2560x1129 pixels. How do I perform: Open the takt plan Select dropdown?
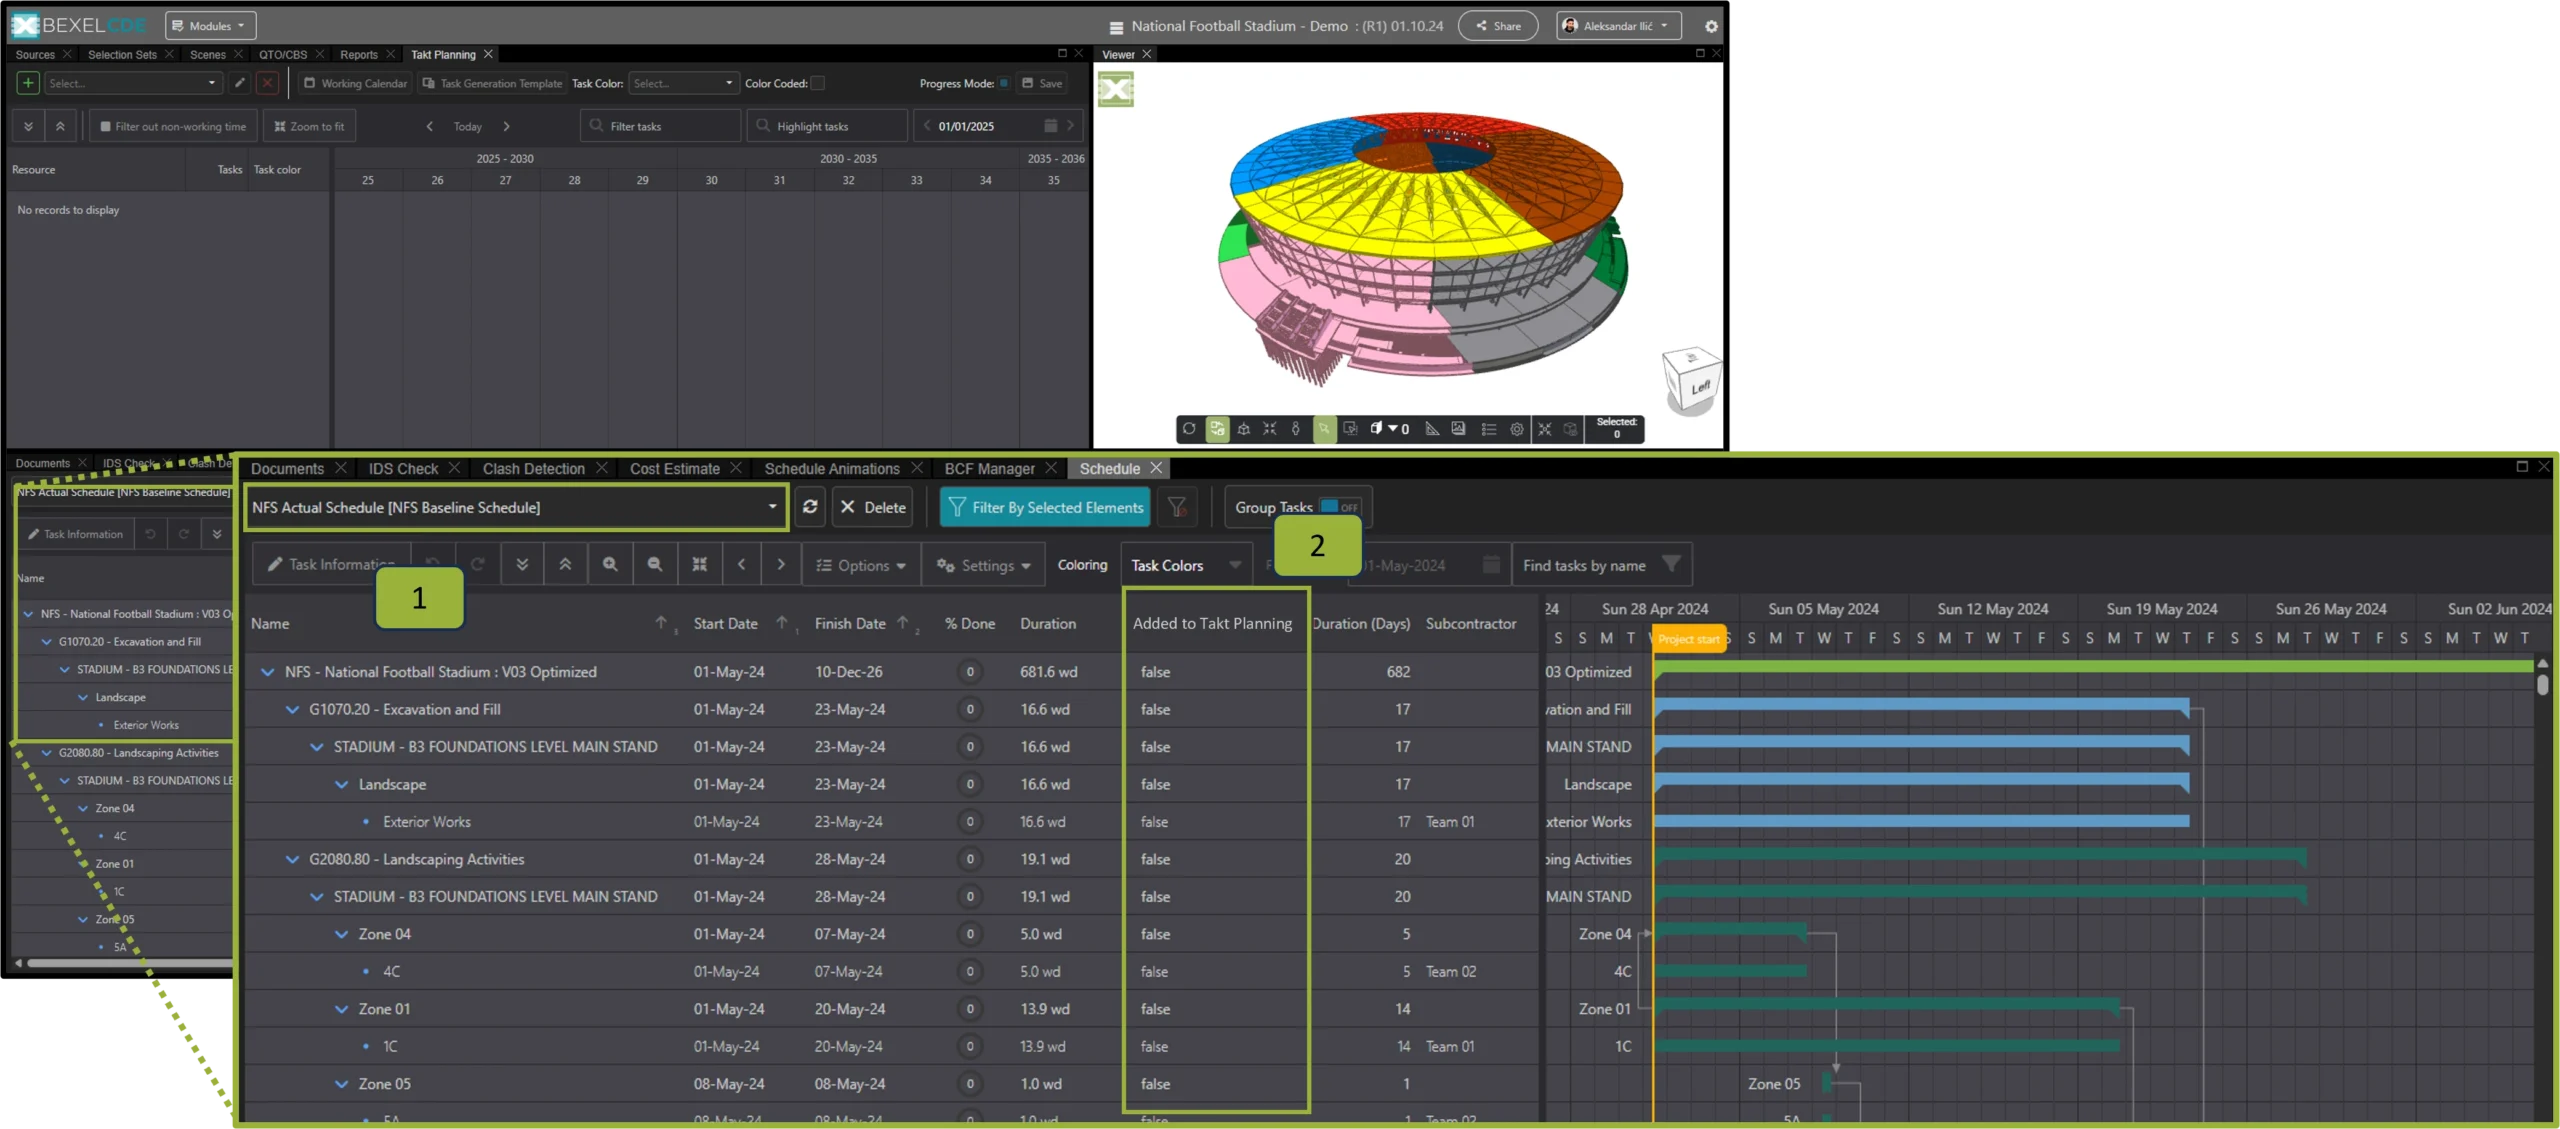132,83
